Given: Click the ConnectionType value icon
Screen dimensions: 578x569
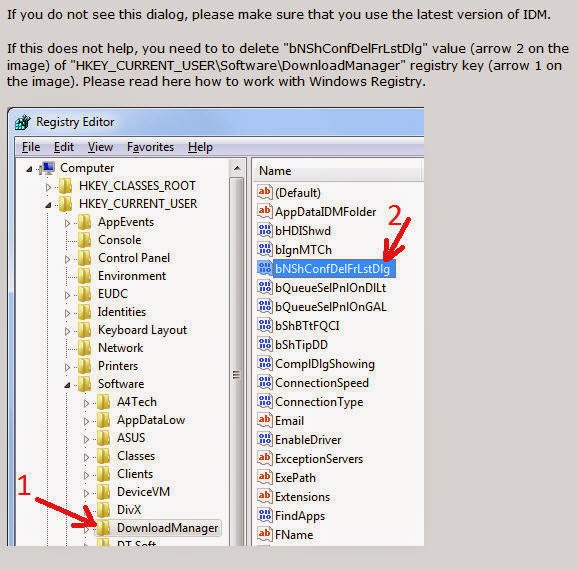Looking at the screenshot, I should pos(265,401).
